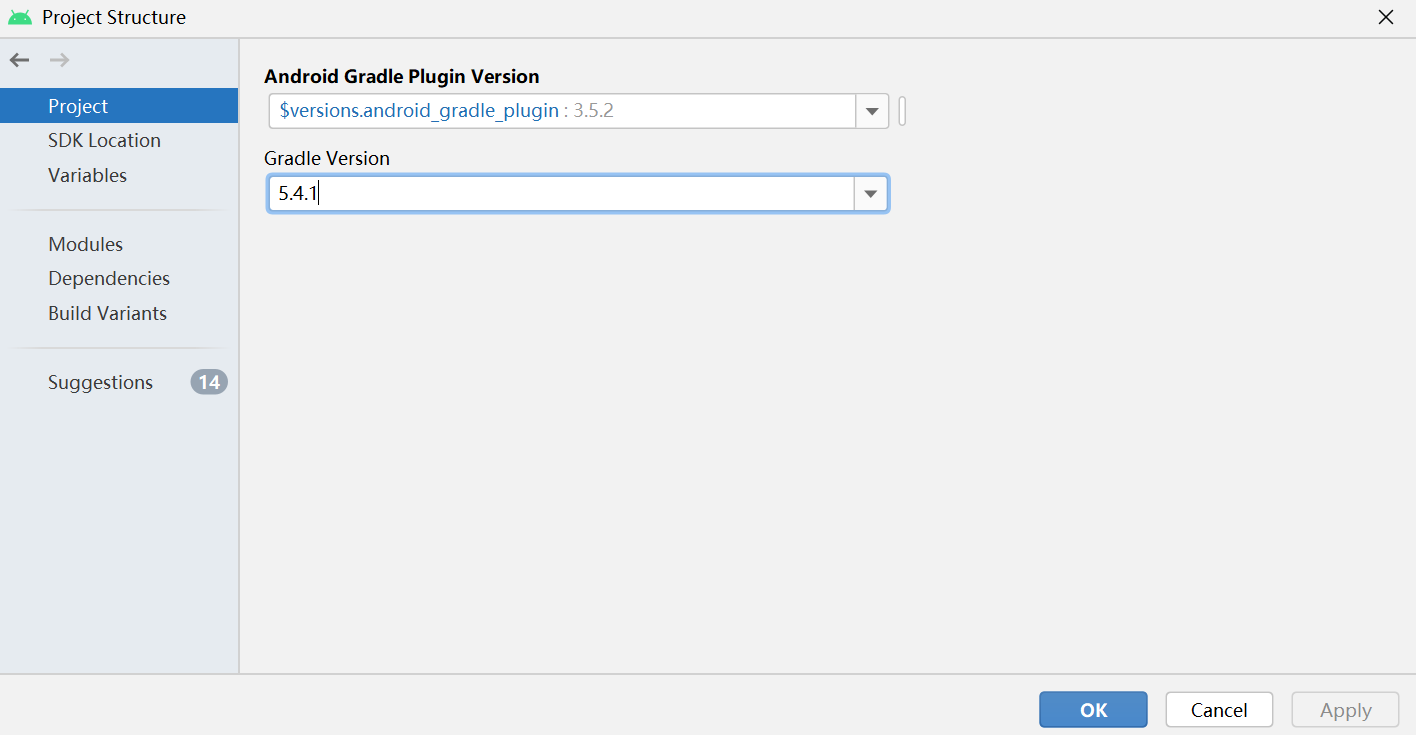The image size is (1416, 735).
Task: Click the forward navigation arrow
Action: tap(59, 59)
